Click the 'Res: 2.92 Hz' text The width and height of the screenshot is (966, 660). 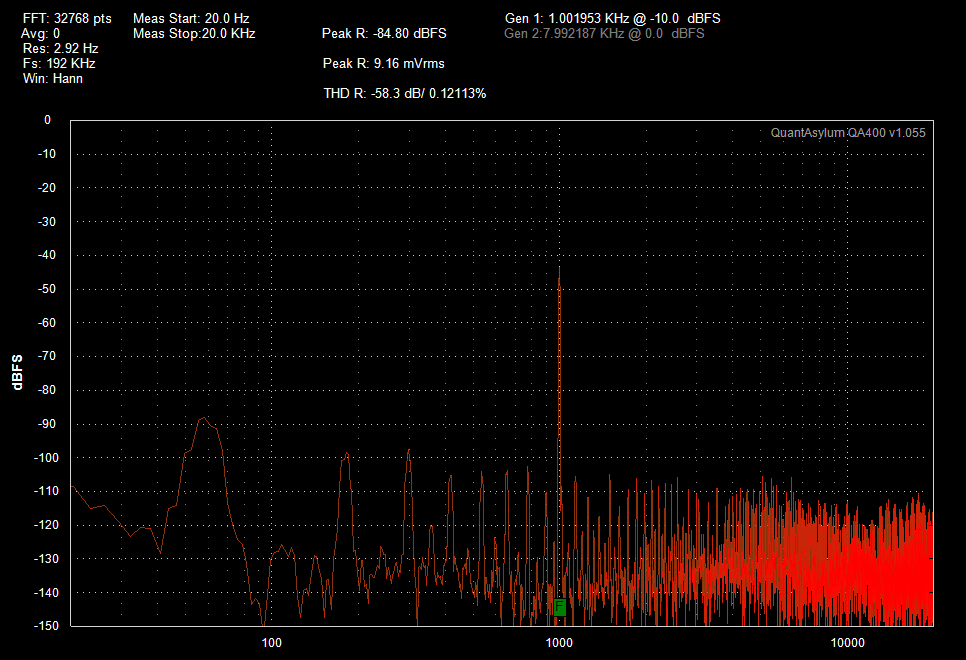(x=60, y=48)
